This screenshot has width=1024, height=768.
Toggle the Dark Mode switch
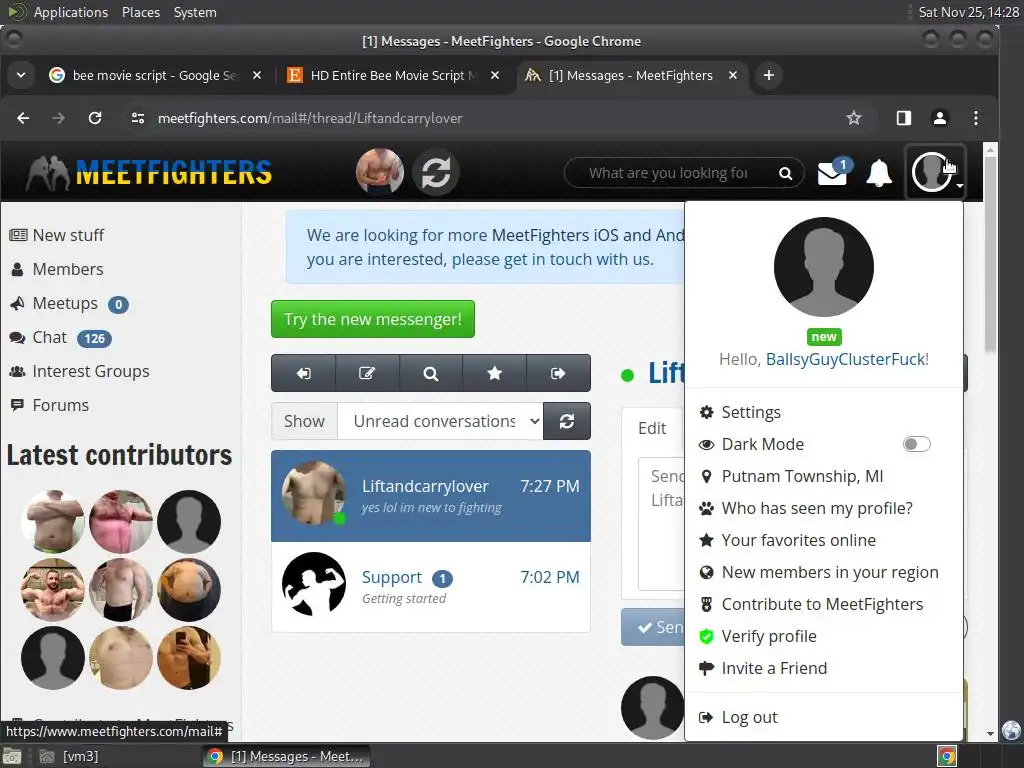click(x=916, y=444)
